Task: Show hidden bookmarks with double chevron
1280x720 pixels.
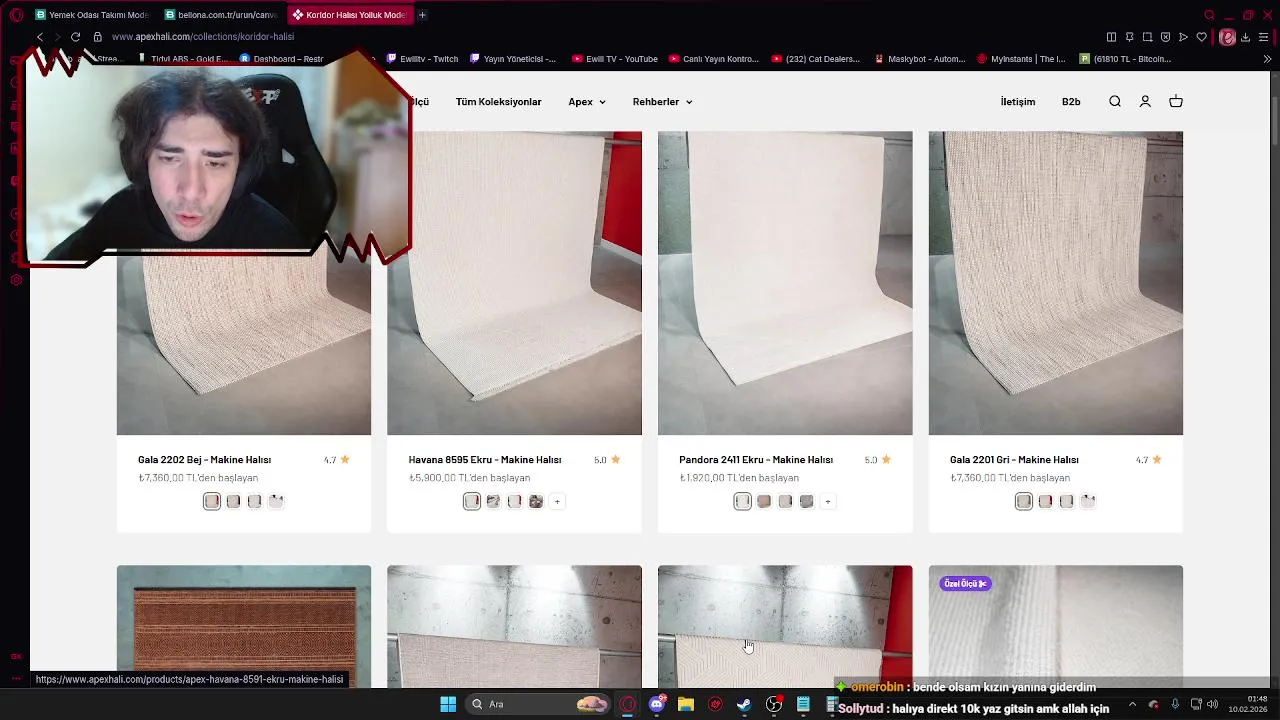Action: [x=1267, y=59]
